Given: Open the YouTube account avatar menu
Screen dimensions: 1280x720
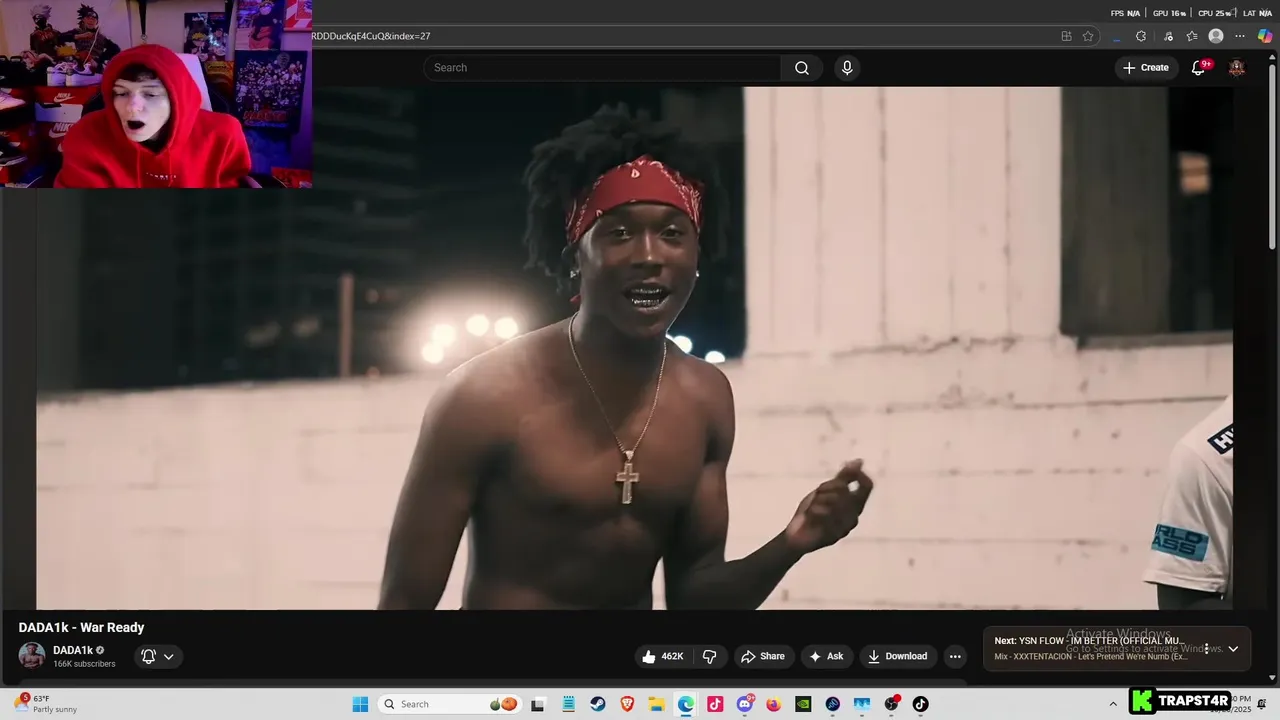Looking at the screenshot, I should click(x=1237, y=68).
